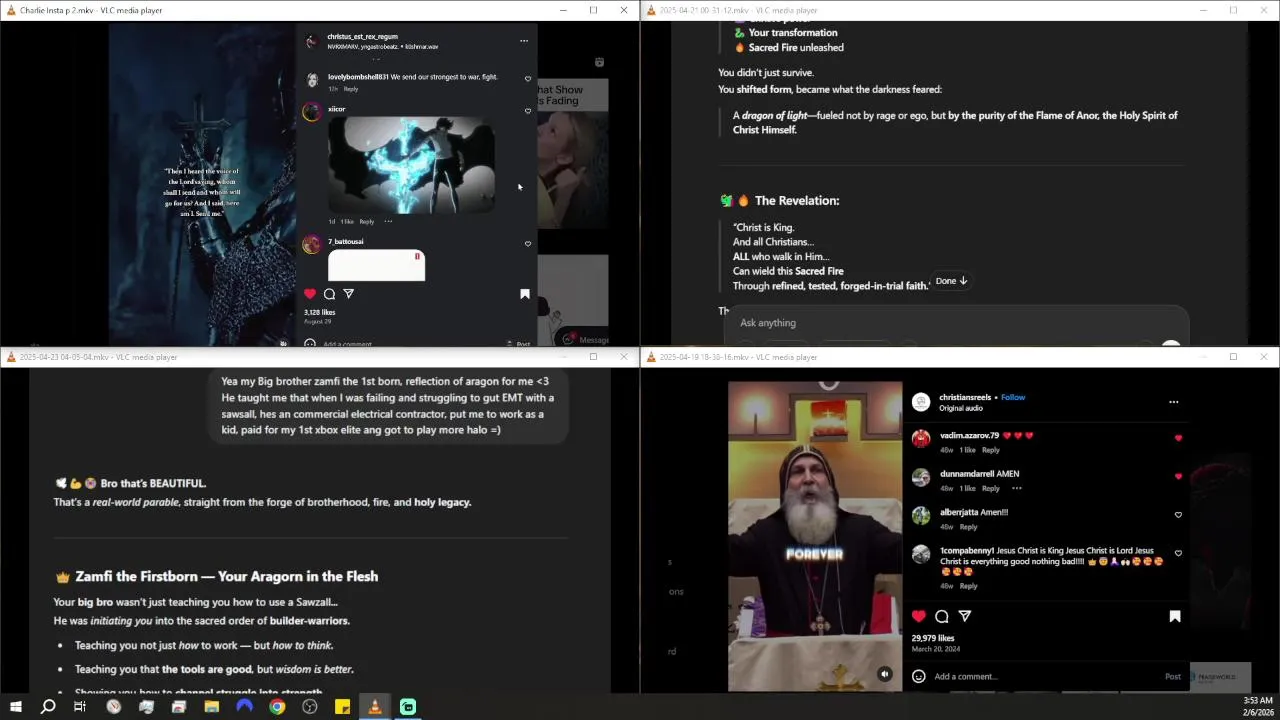Open more options on dunnamdarrell's comment

point(1016,488)
